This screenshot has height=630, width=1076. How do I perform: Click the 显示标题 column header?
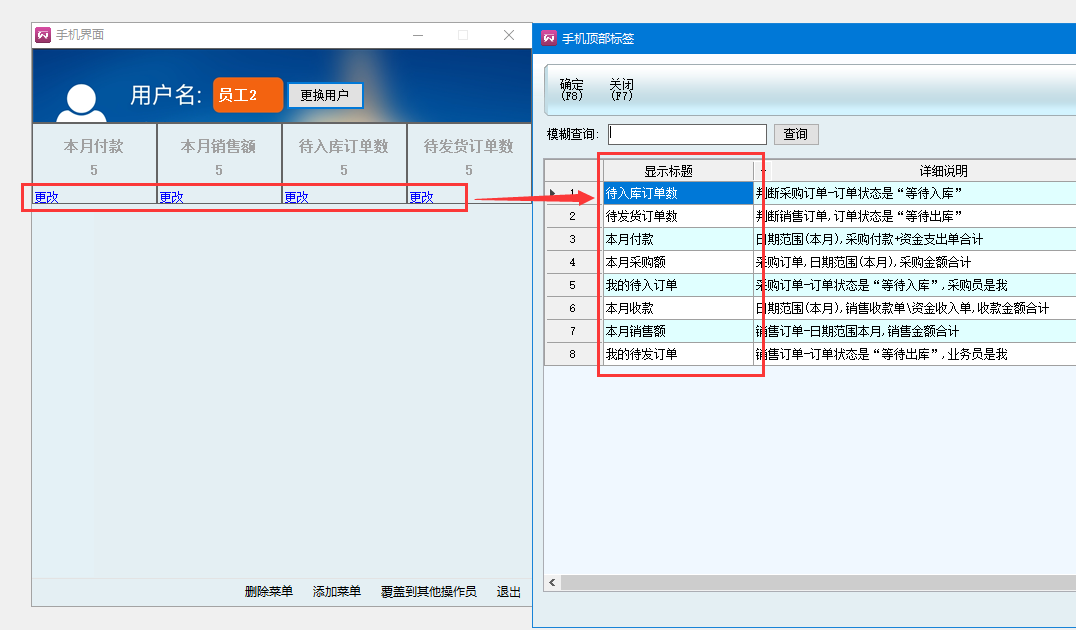pyautogui.click(x=677, y=171)
